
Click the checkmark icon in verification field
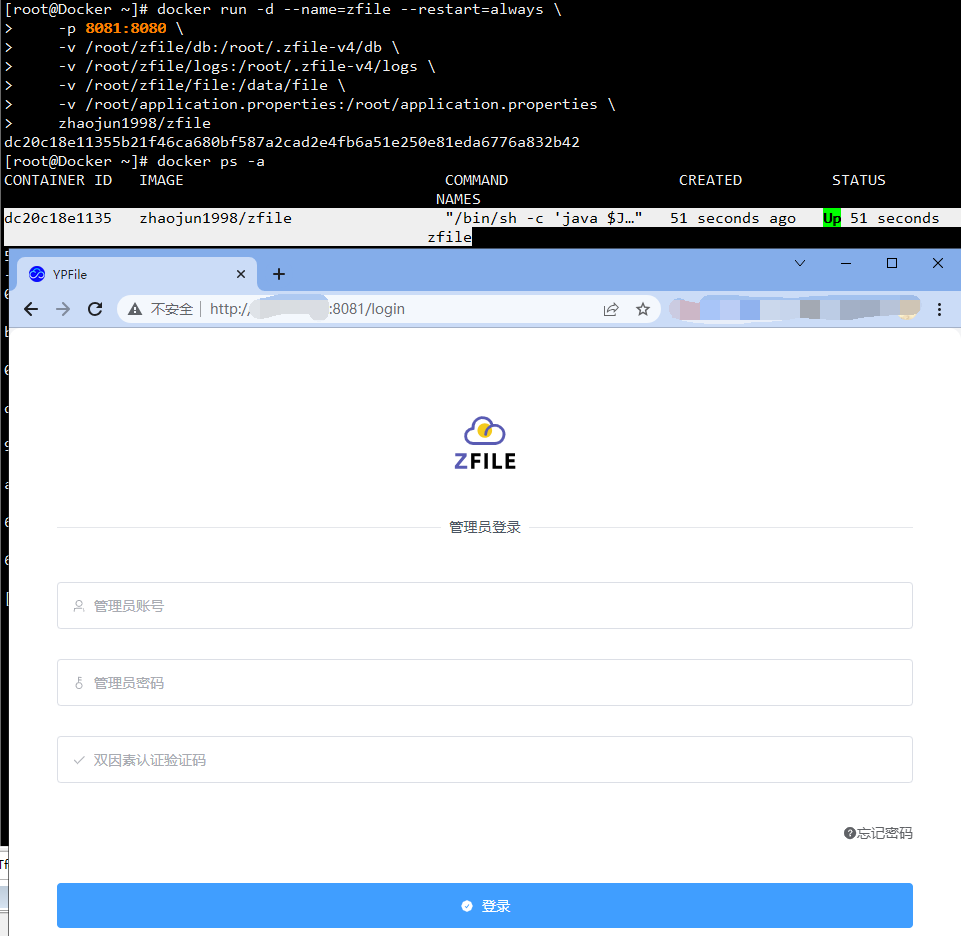click(78, 760)
